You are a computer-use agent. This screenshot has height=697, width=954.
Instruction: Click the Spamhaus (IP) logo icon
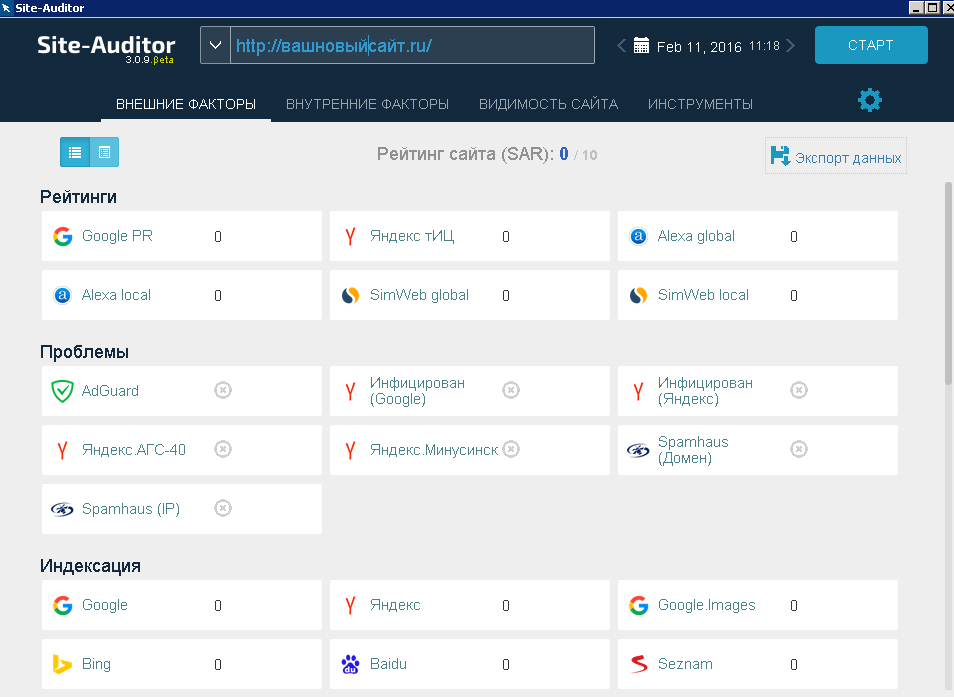pyautogui.click(x=62, y=509)
